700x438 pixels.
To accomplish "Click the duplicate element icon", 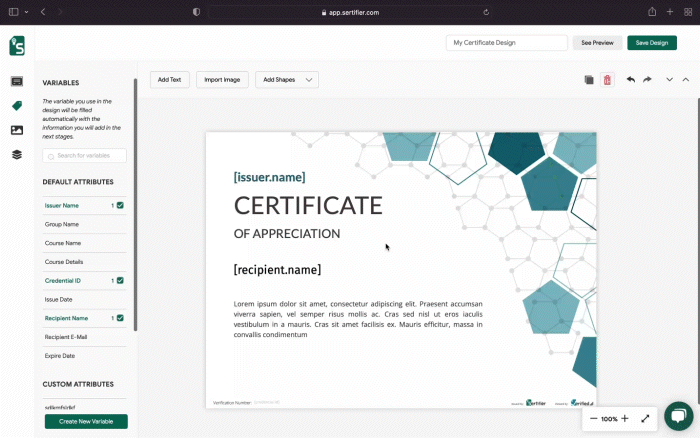I will 589,80.
